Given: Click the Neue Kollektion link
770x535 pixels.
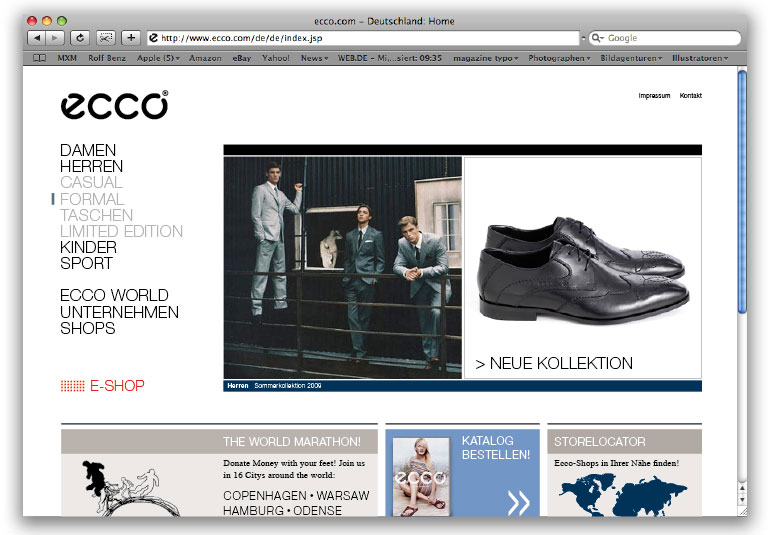Looking at the screenshot, I should coord(554,364).
